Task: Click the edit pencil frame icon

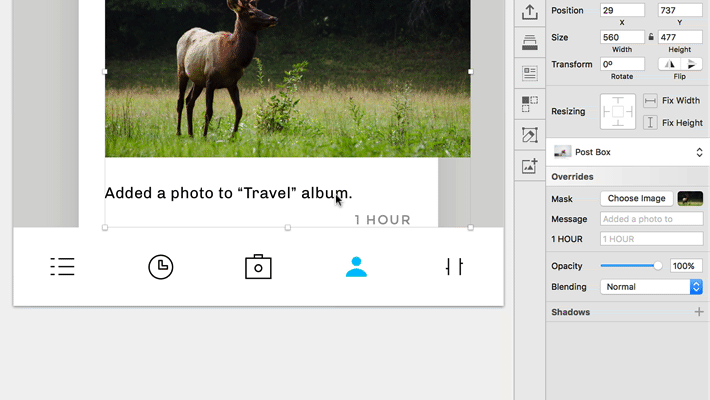Action: click(530, 135)
